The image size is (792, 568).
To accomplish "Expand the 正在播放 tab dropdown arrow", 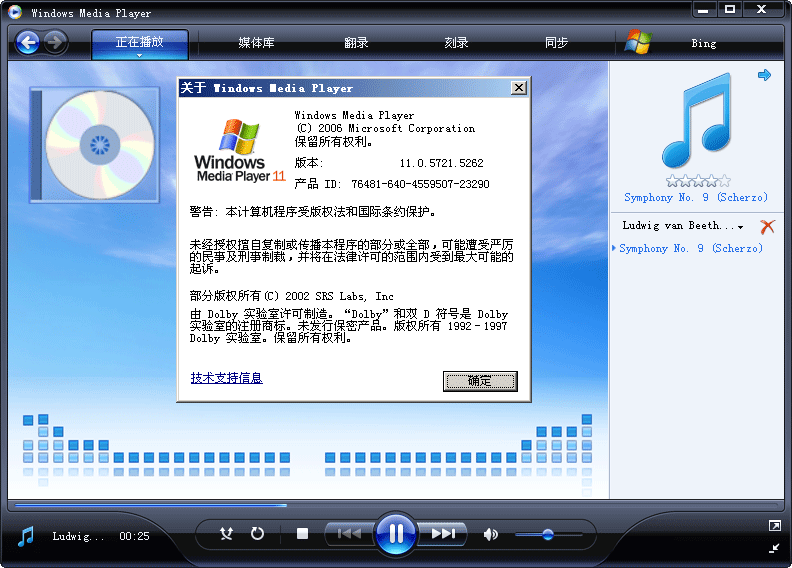I will pyautogui.click(x=139, y=56).
